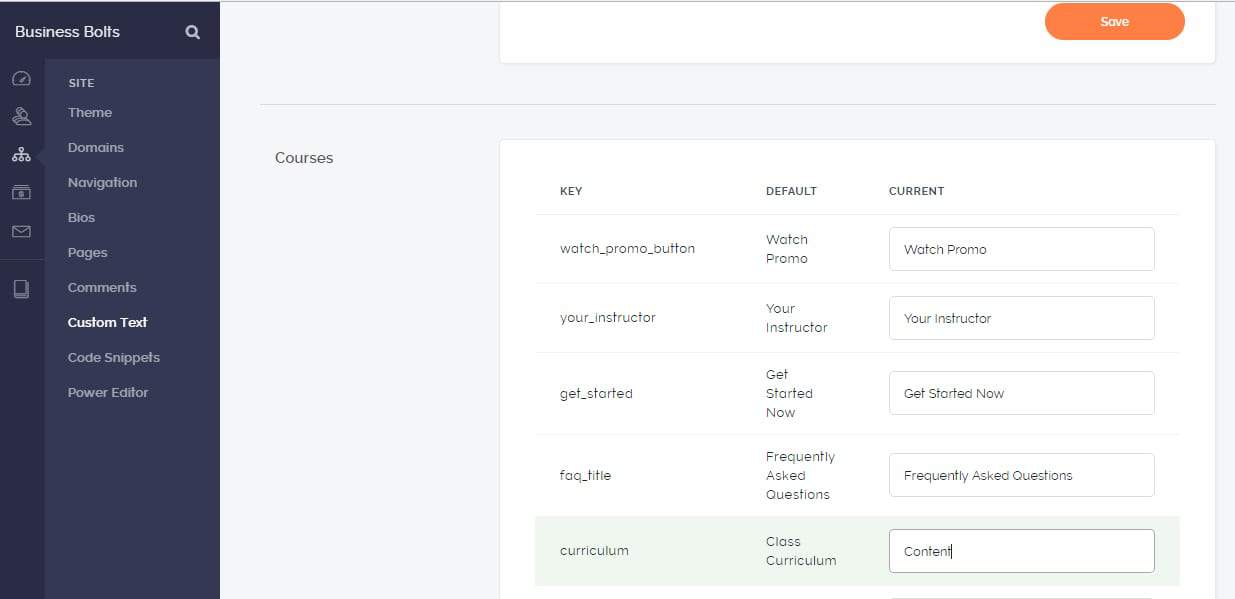Open the Domains menu item
The height and width of the screenshot is (599, 1235).
pos(96,148)
